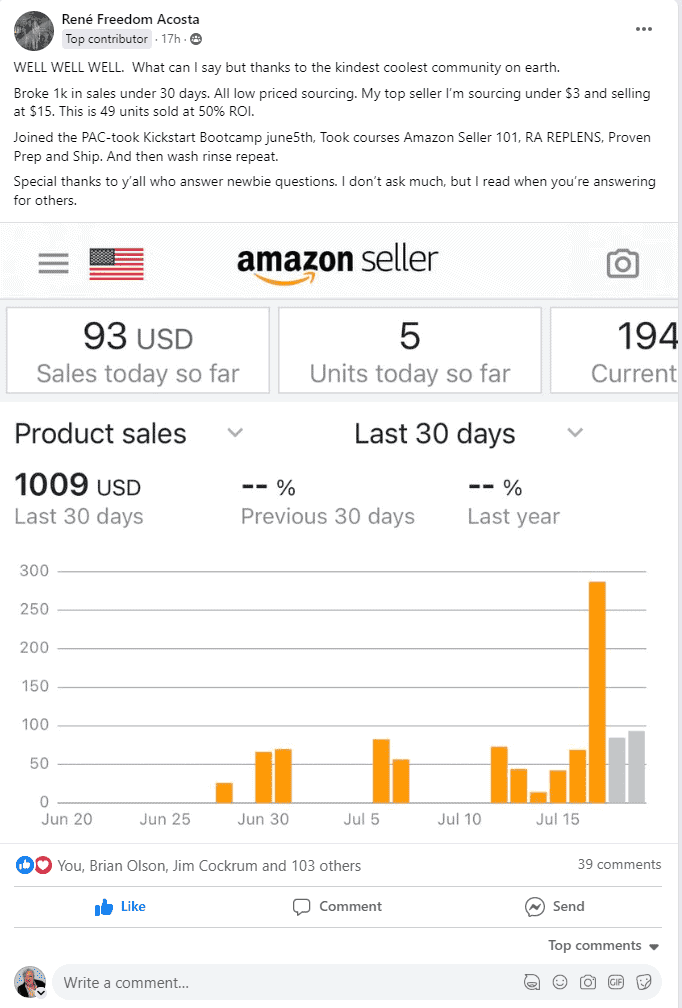Open the Top comments sort dropdown

[604, 945]
